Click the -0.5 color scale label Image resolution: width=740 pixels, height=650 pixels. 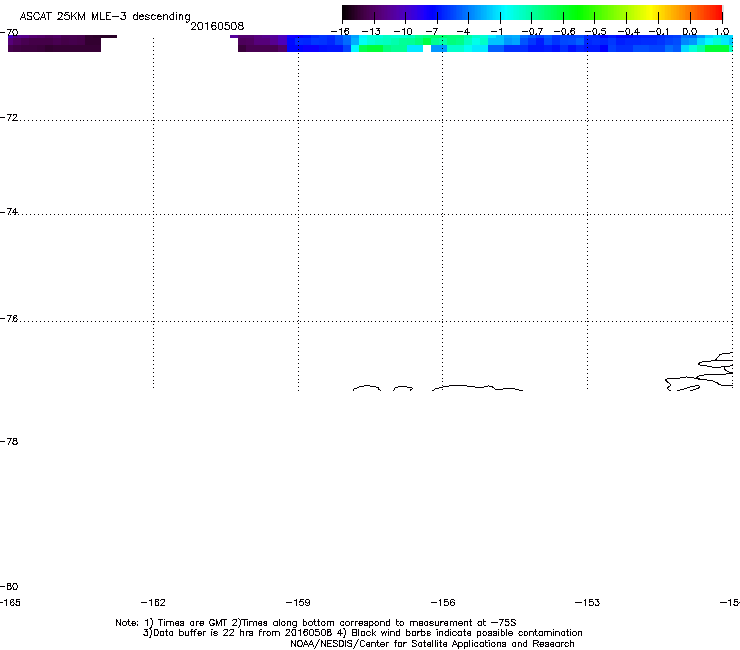[x=596, y=32]
